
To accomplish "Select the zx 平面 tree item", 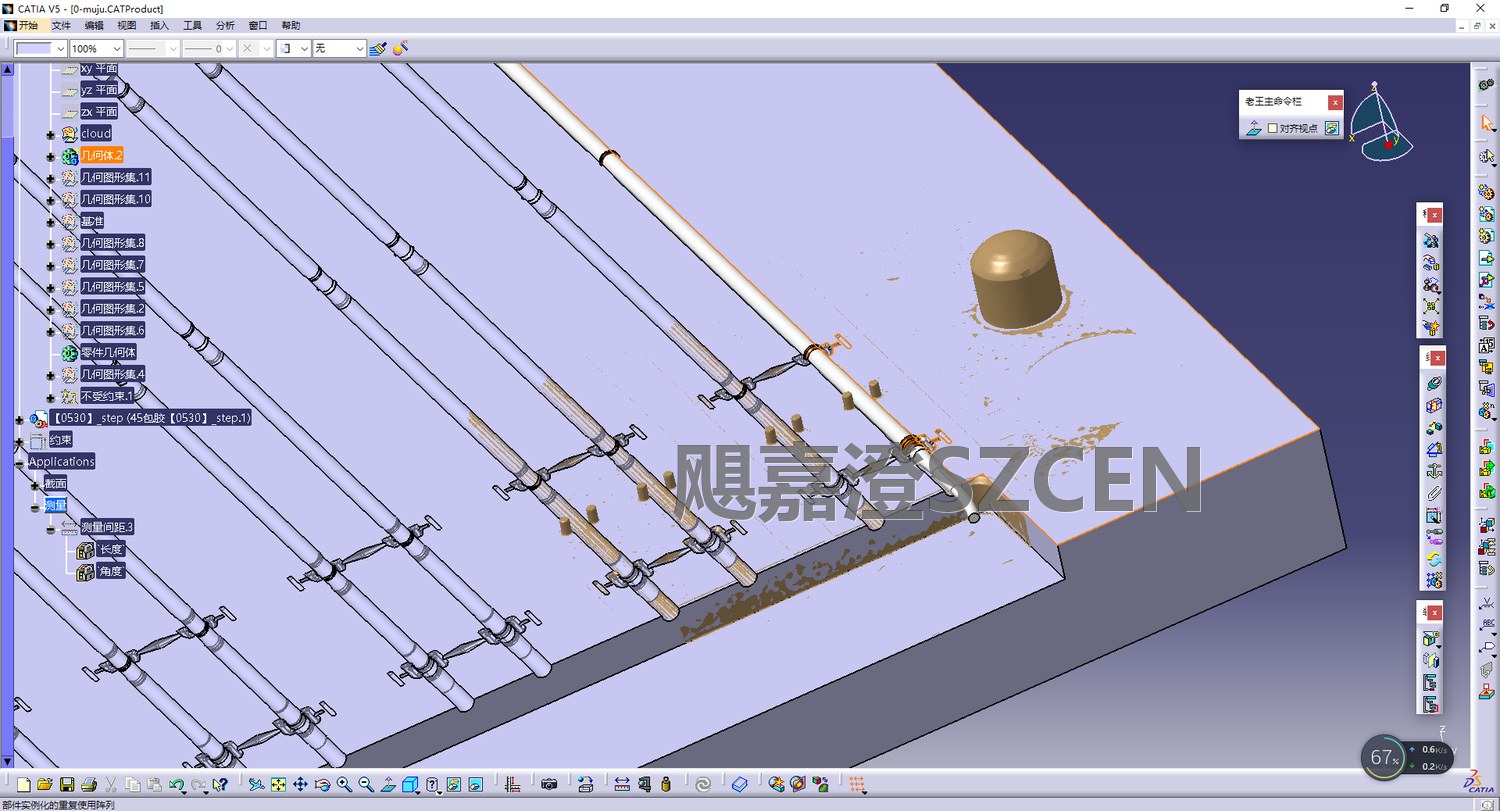I will (x=99, y=112).
